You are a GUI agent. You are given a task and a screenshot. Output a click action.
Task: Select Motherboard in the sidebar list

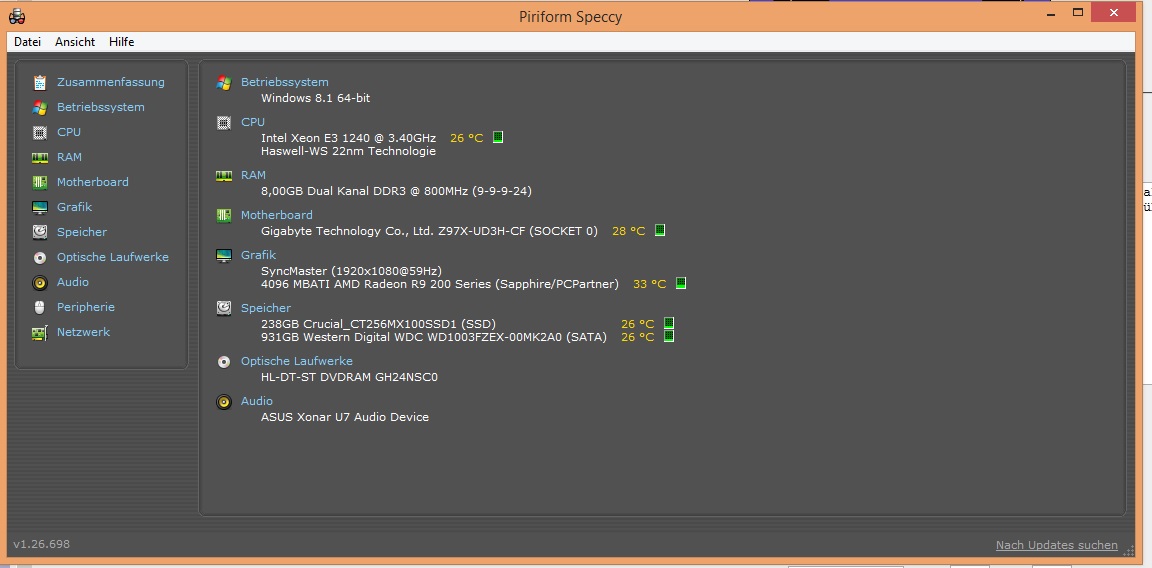click(x=93, y=182)
